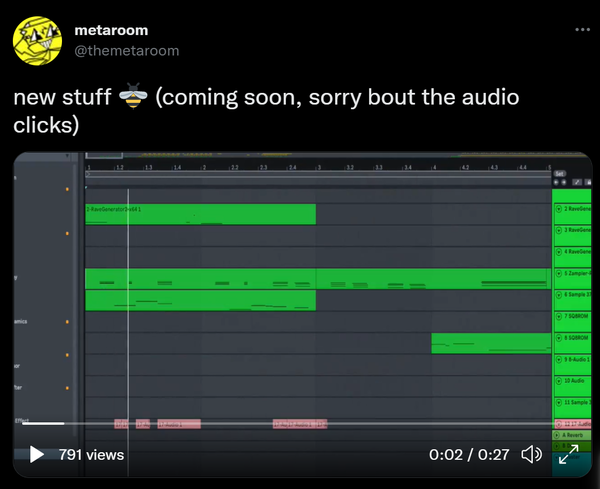Select the 5 Zampler track name

pyautogui.click(x=578, y=273)
